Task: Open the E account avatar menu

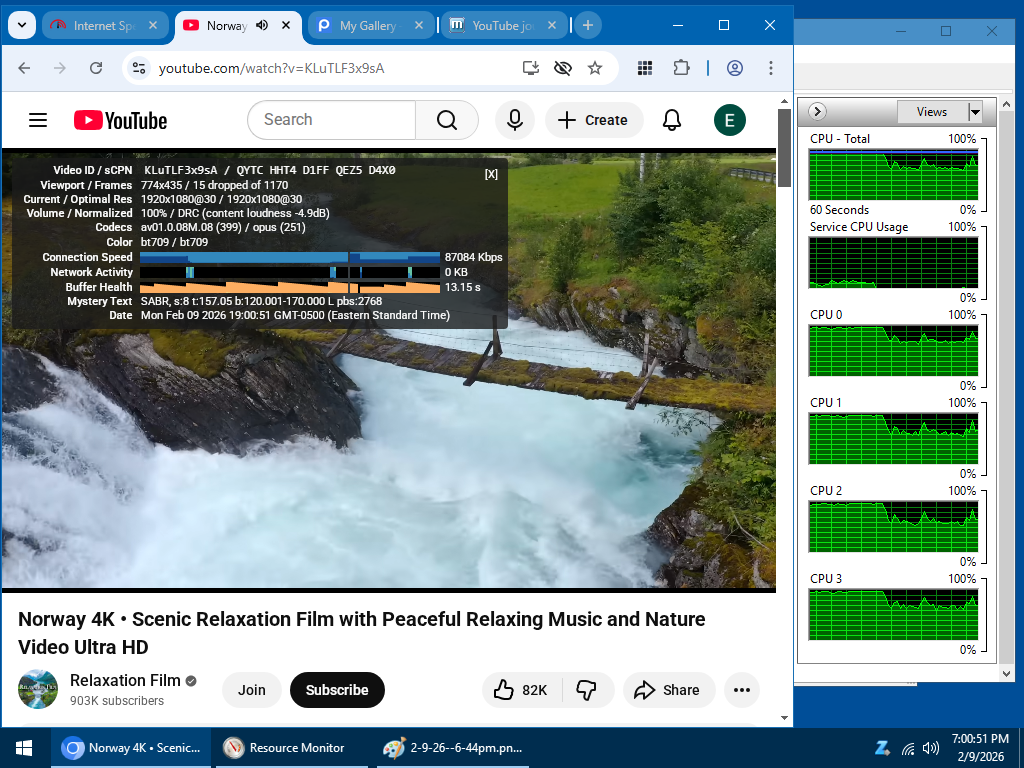Action: (x=729, y=120)
